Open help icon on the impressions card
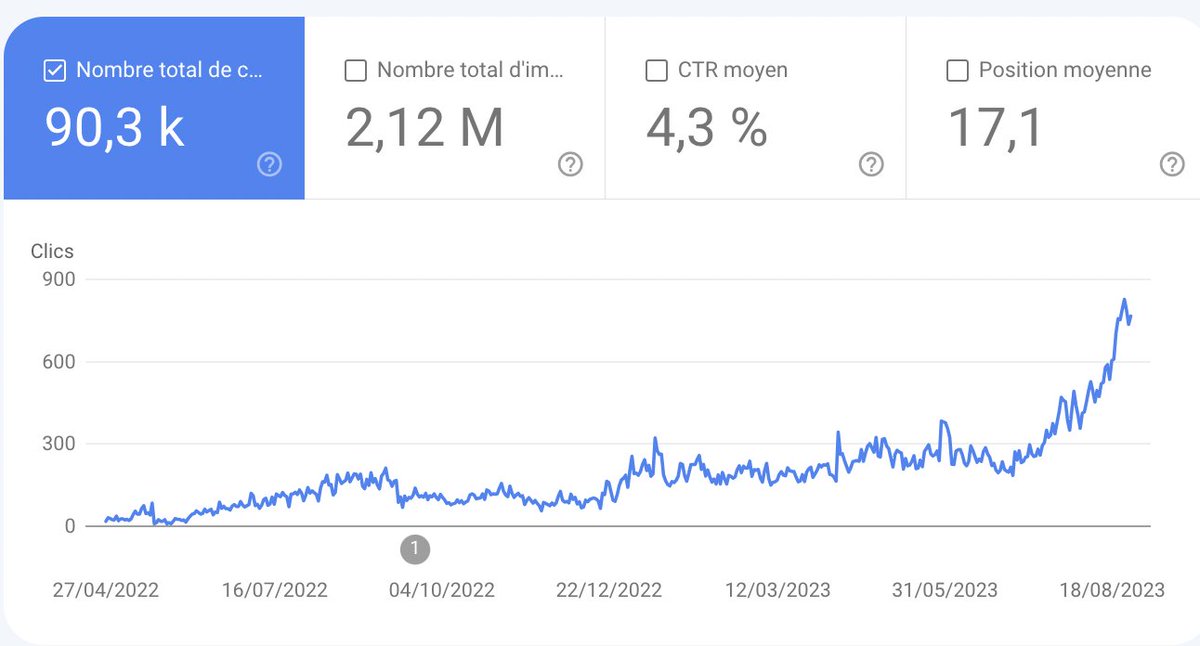The height and width of the screenshot is (646, 1200). pos(570,165)
